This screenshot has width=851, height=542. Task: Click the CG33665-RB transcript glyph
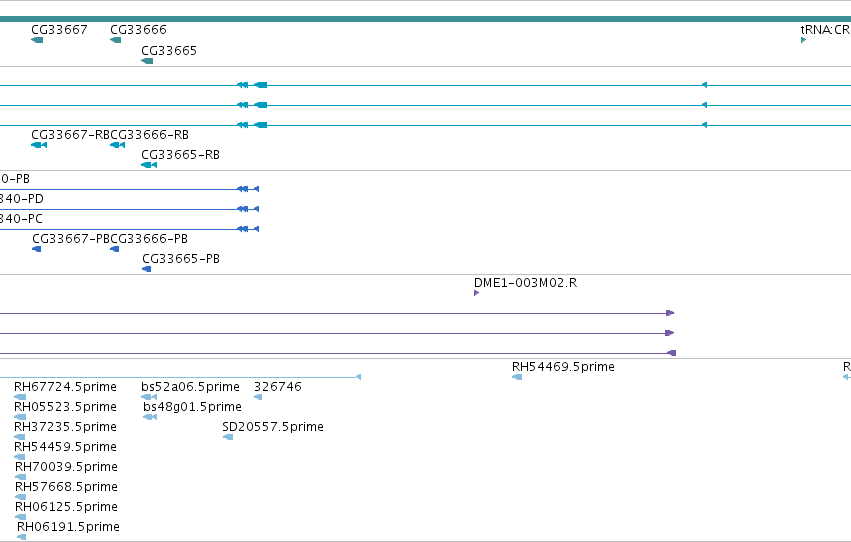[149, 165]
